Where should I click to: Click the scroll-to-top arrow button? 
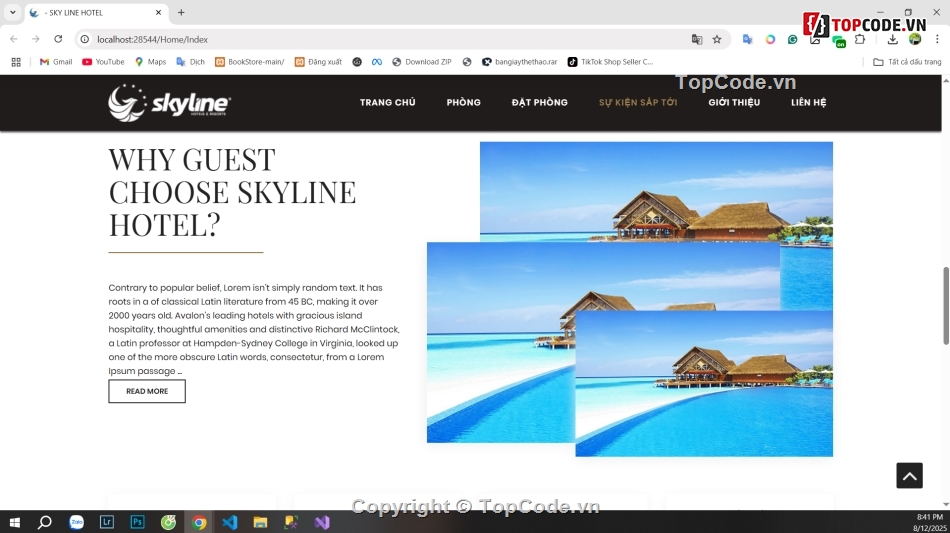(909, 475)
